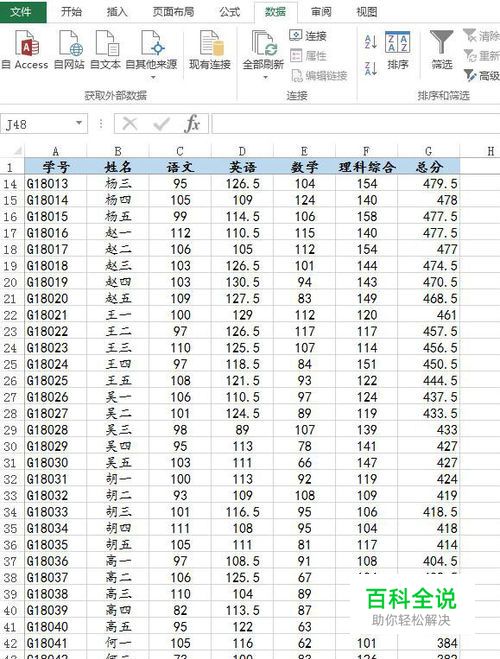Click the 学号 header cell

(x=55, y=167)
